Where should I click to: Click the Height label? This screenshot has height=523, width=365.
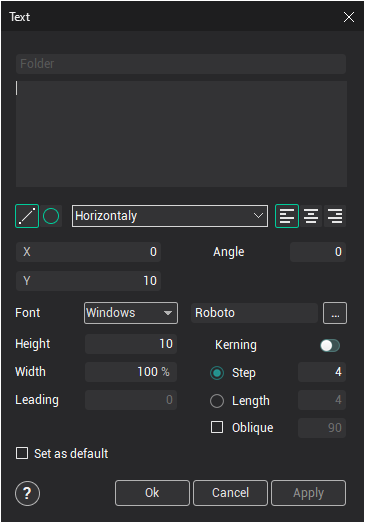point(33,344)
